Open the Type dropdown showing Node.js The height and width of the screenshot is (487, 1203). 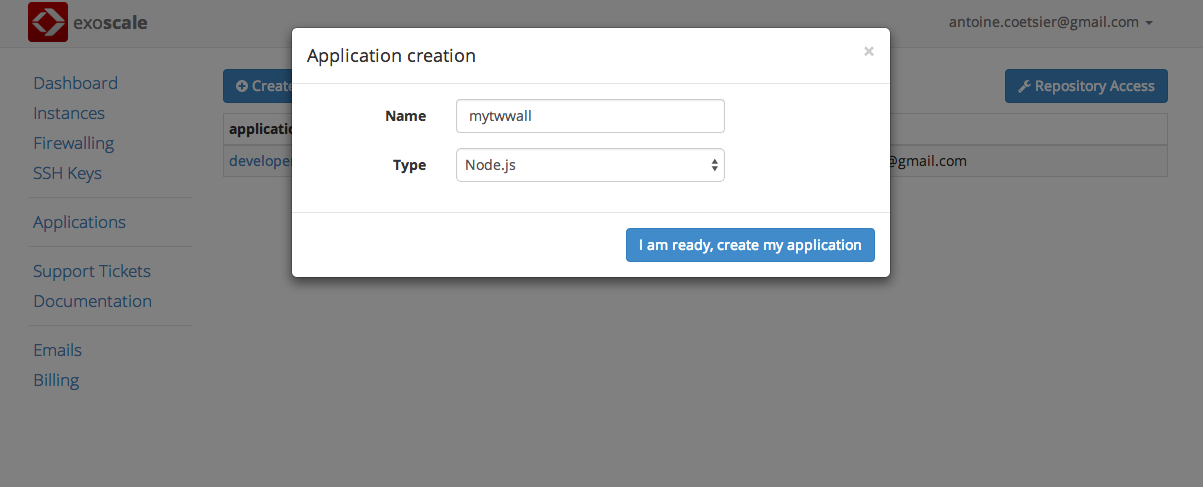[590, 165]
